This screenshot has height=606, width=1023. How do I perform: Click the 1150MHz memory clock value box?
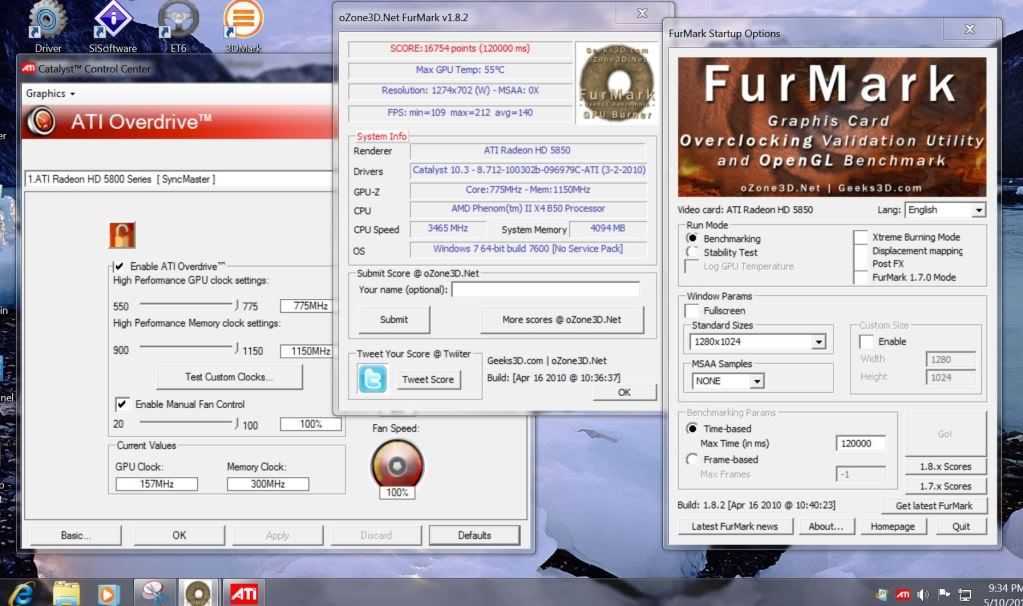309,351
